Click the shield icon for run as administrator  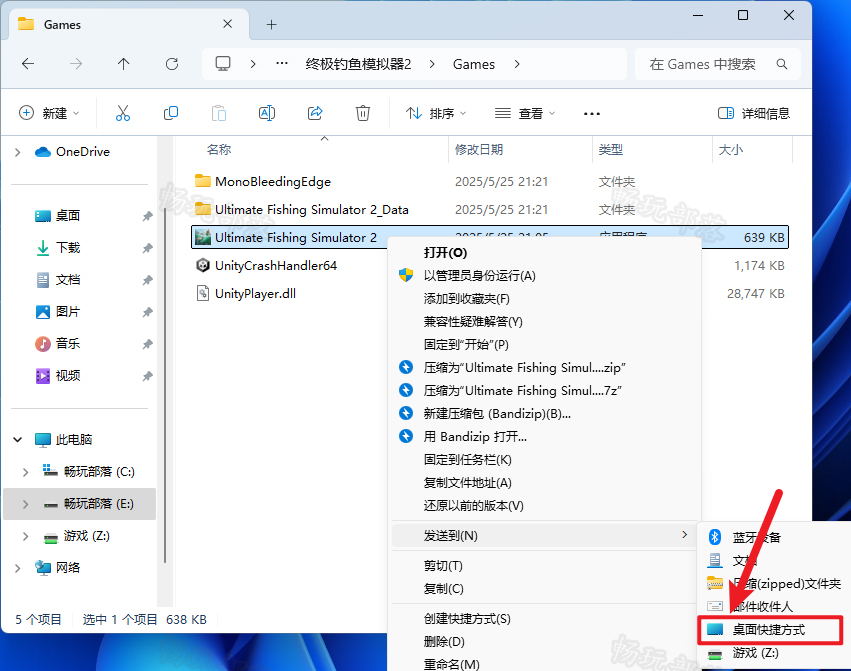pos(406,275)
